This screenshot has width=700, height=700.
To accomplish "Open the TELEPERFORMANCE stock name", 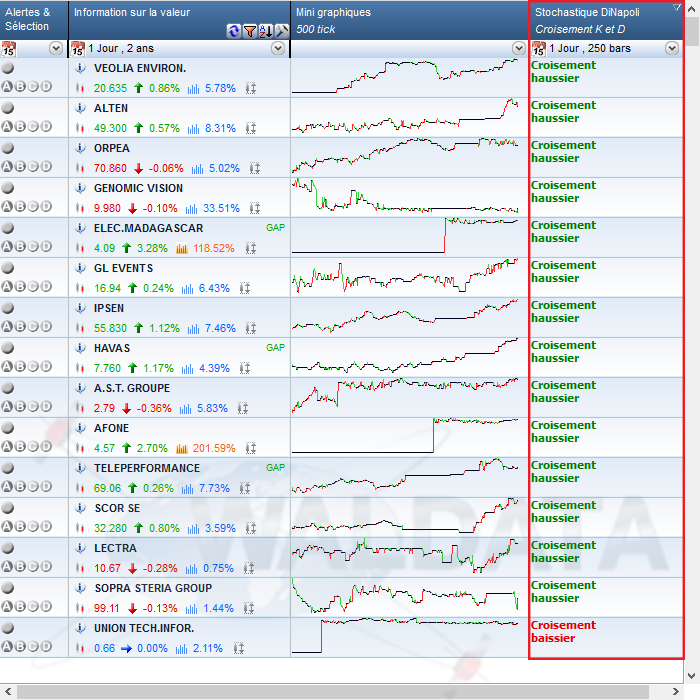I will (x=147, y=468).
